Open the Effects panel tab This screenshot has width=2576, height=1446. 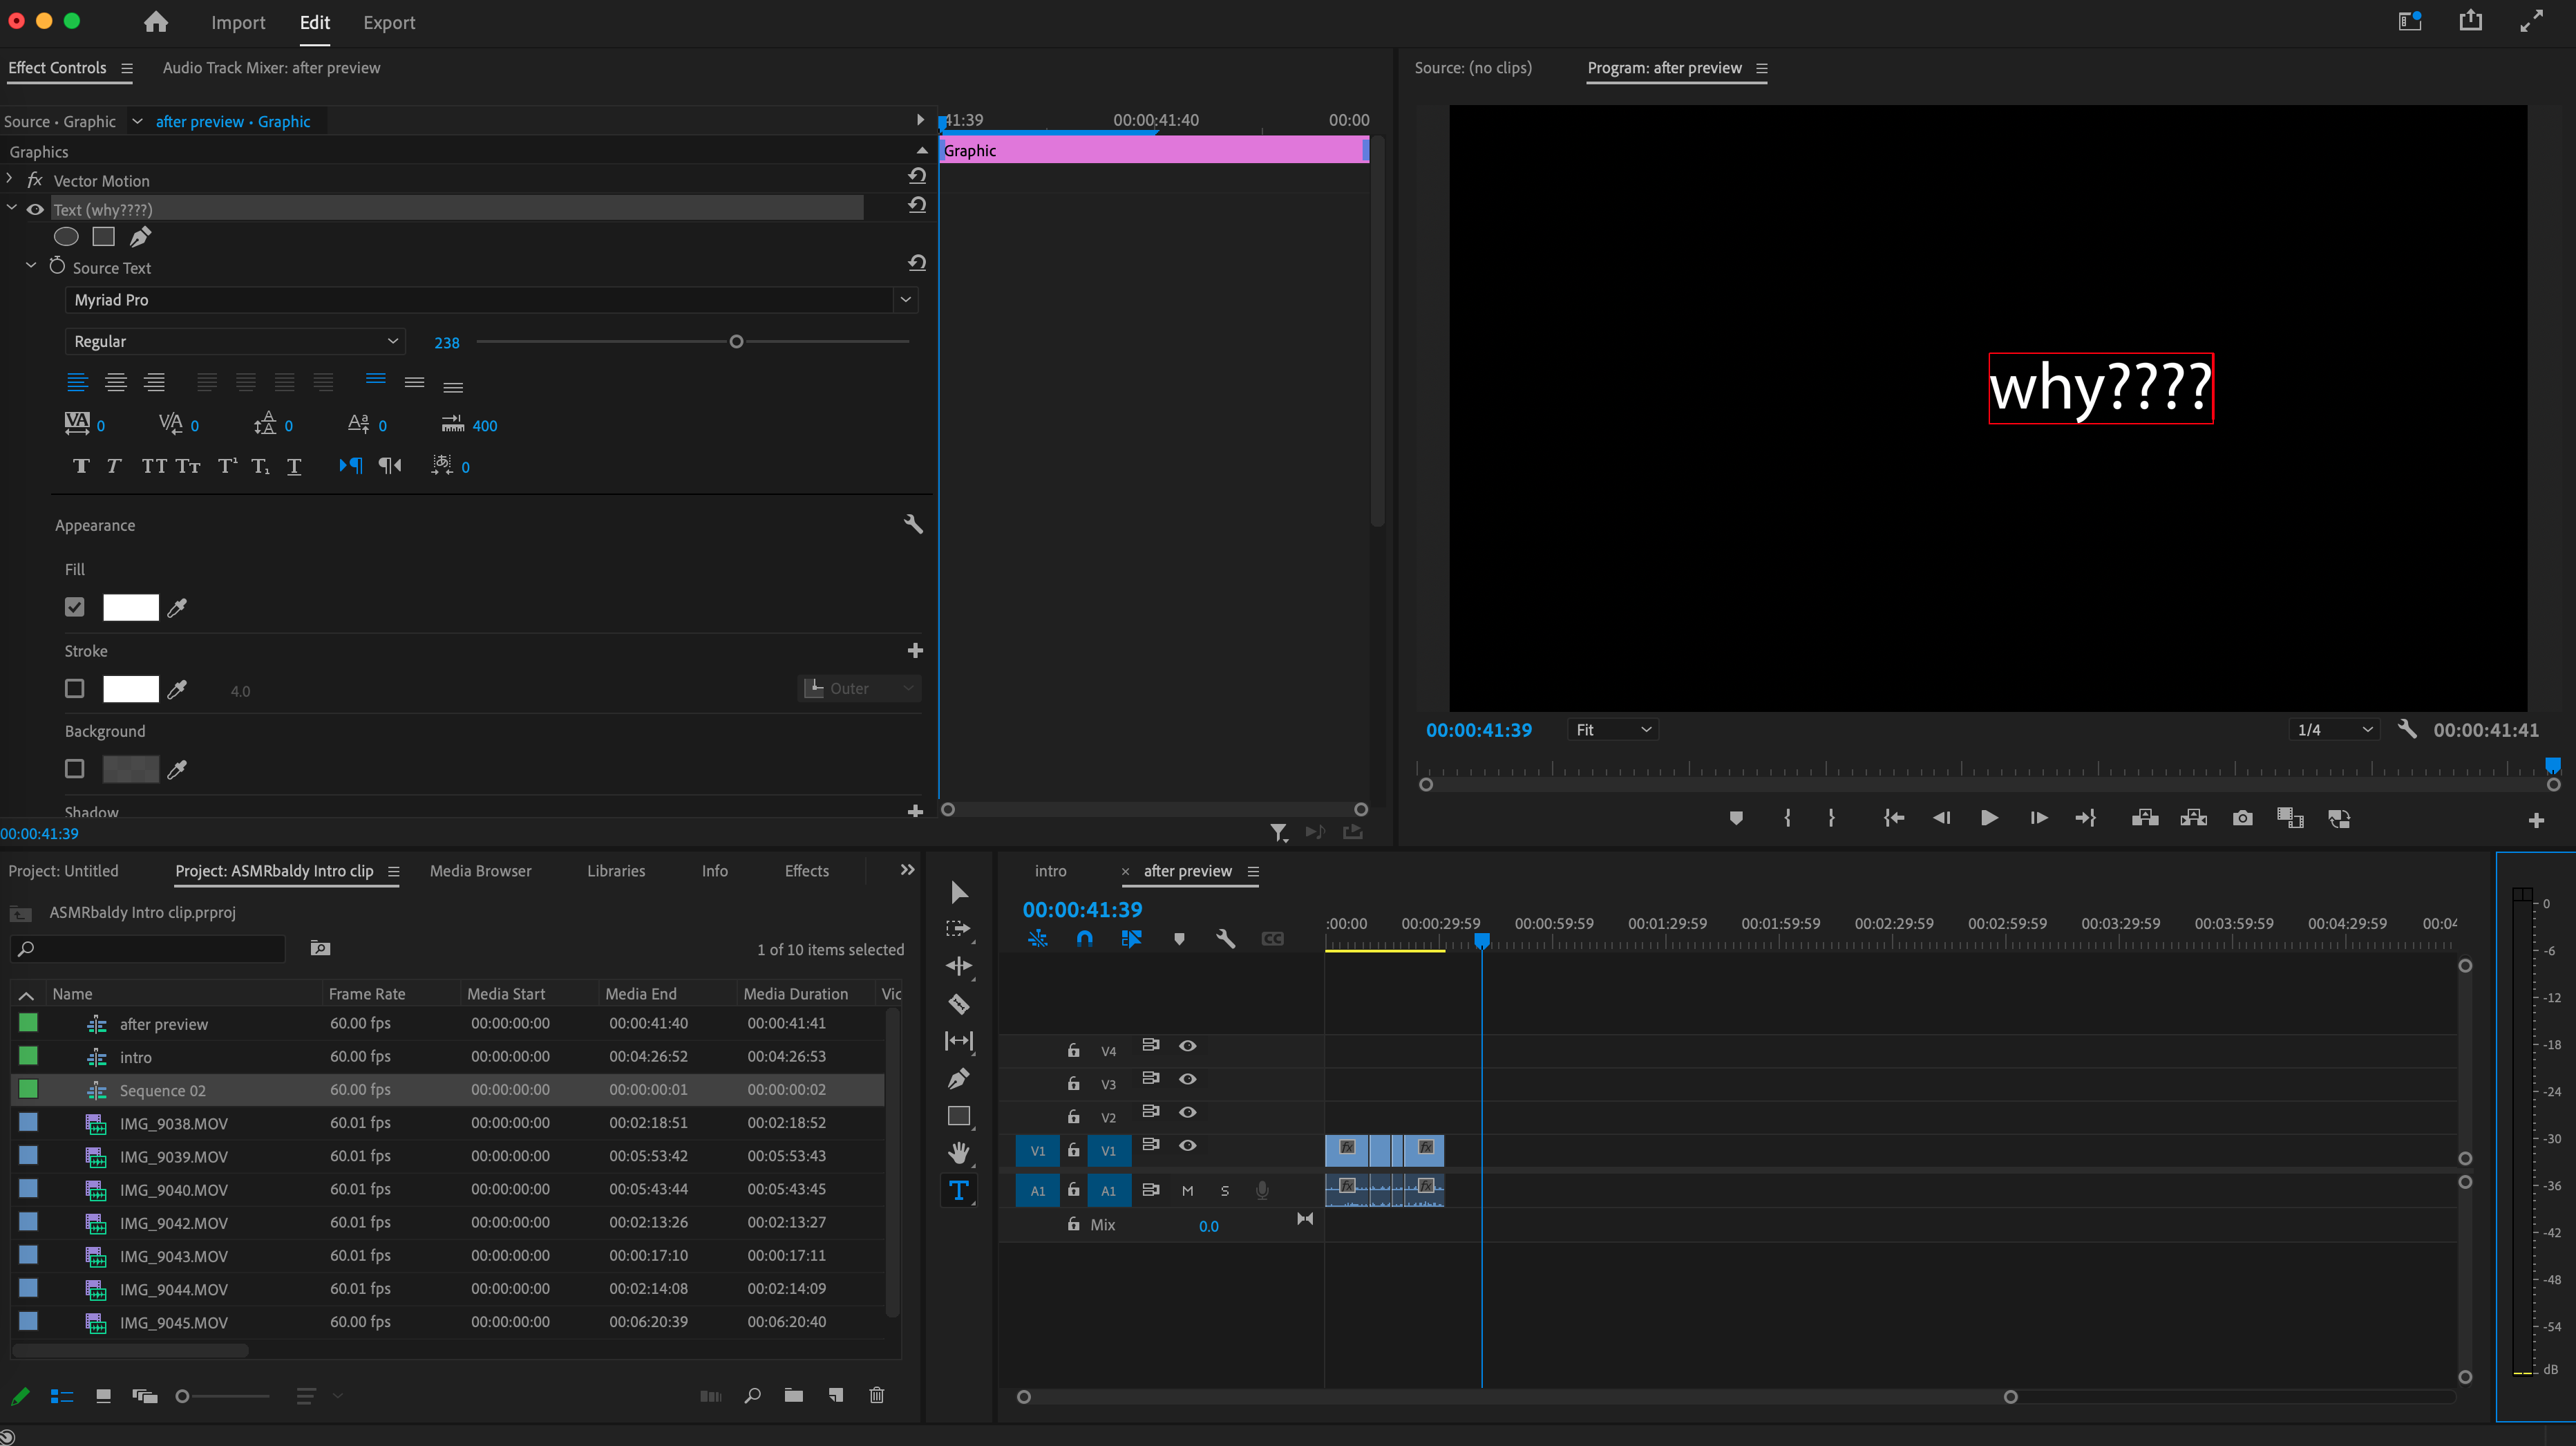pyautogui.click(x=806, y=871)
